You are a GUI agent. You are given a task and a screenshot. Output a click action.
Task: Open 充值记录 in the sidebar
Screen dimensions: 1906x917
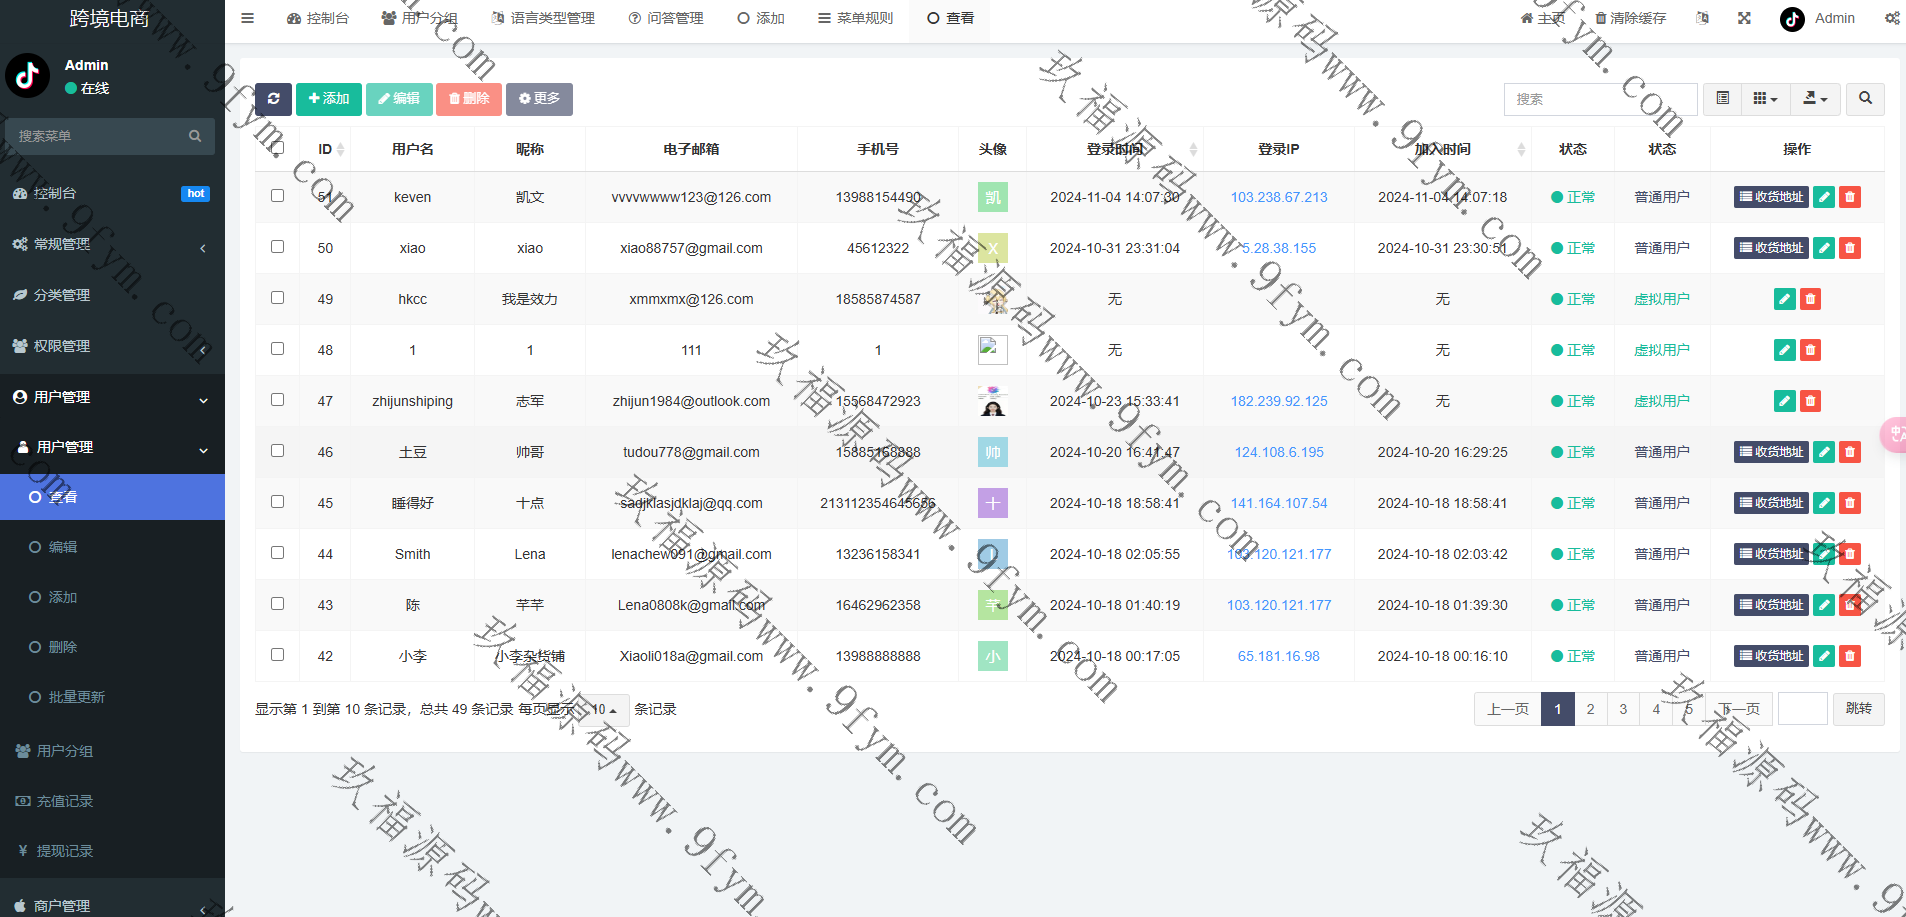65,801
